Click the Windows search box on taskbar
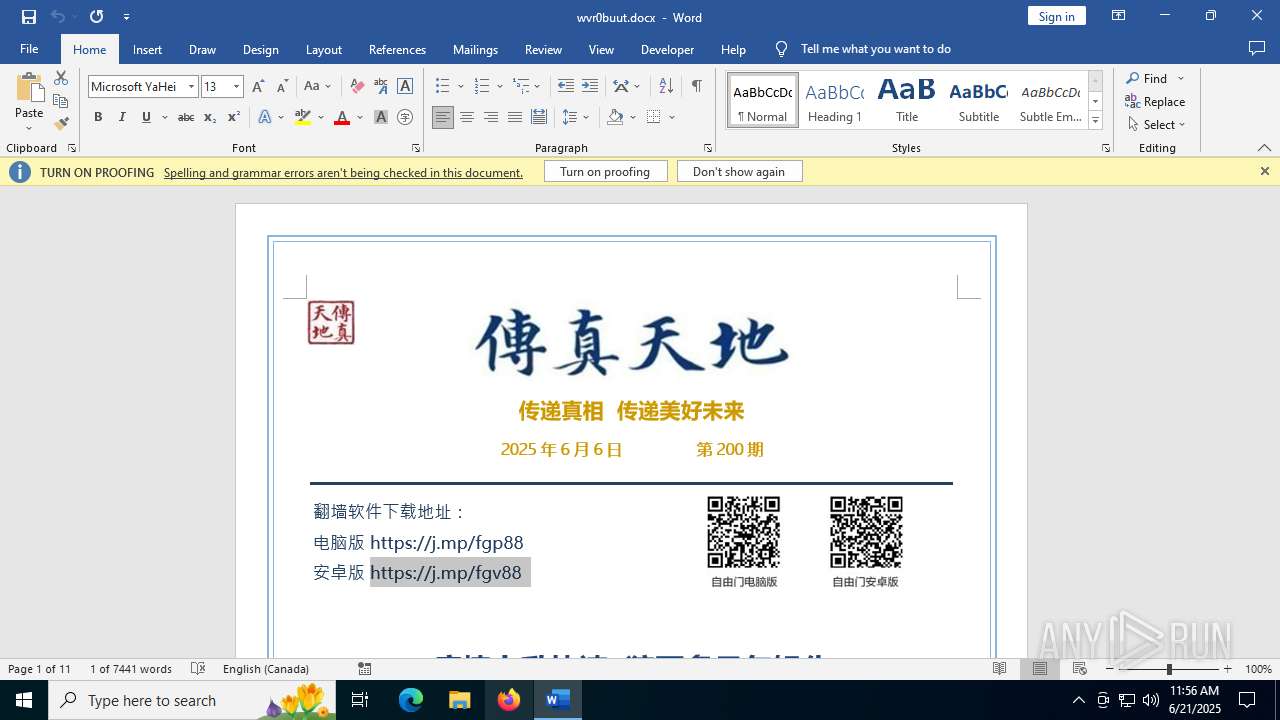The image size is (1280, 720). click(x=192, y=700)
